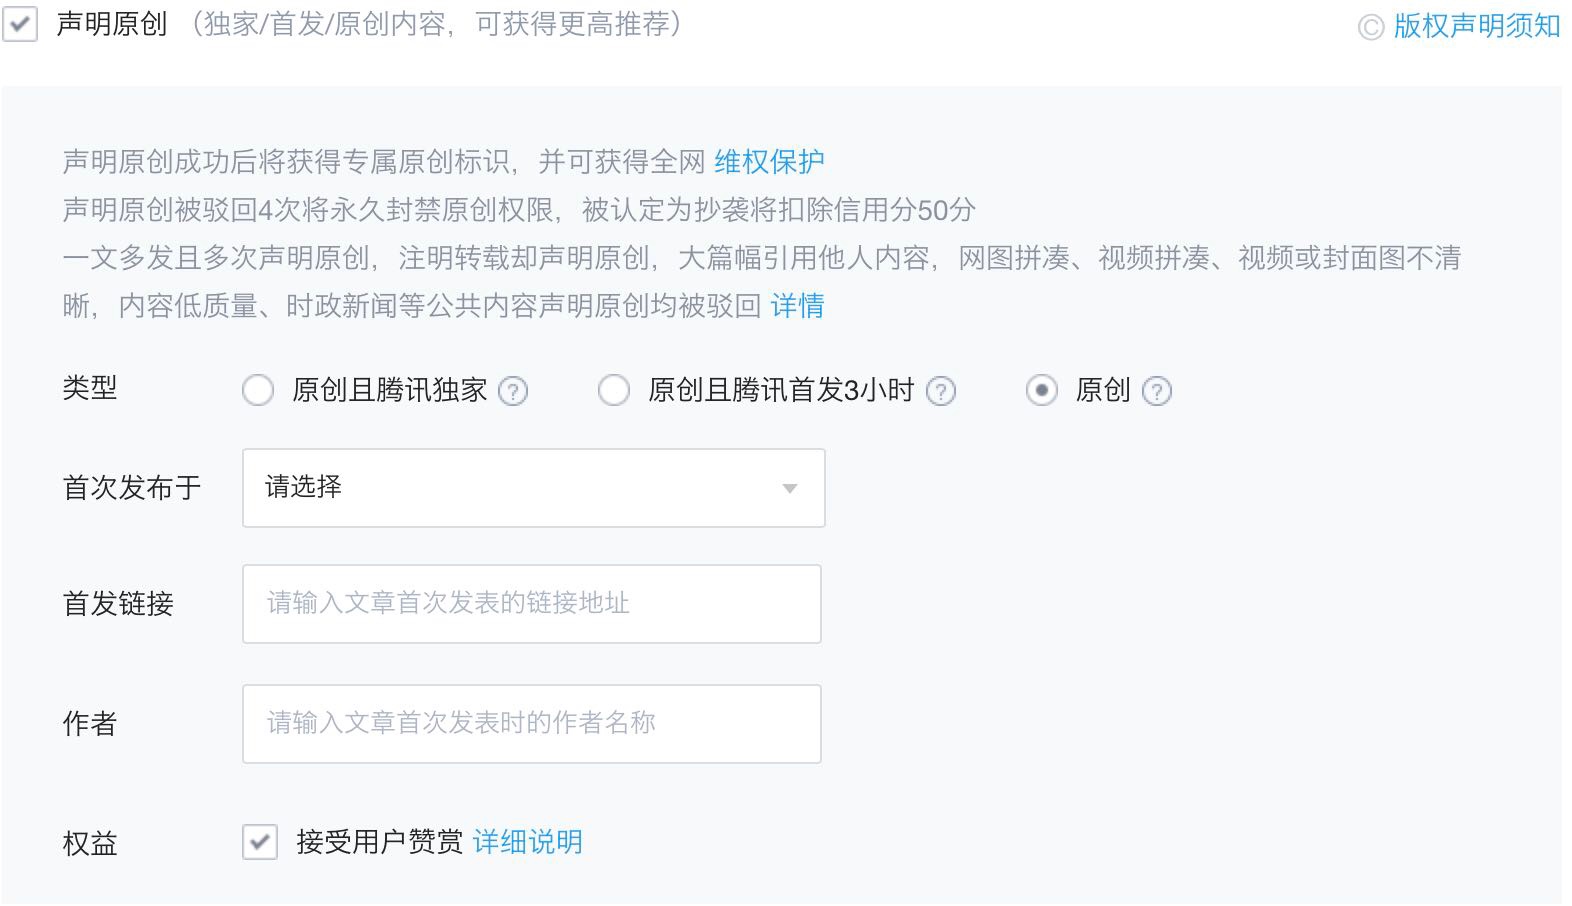
Task: Click help icon beside 原创 option
Action: pos(1157,391)
